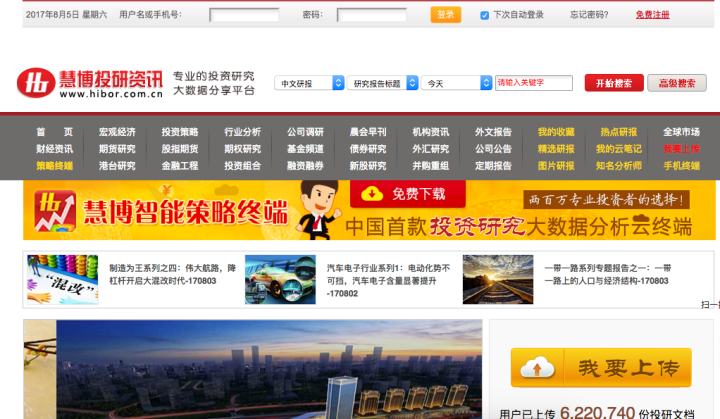720x419 pixels.
Task: Click the 高级搜索 button
Action: pos(676,83)
